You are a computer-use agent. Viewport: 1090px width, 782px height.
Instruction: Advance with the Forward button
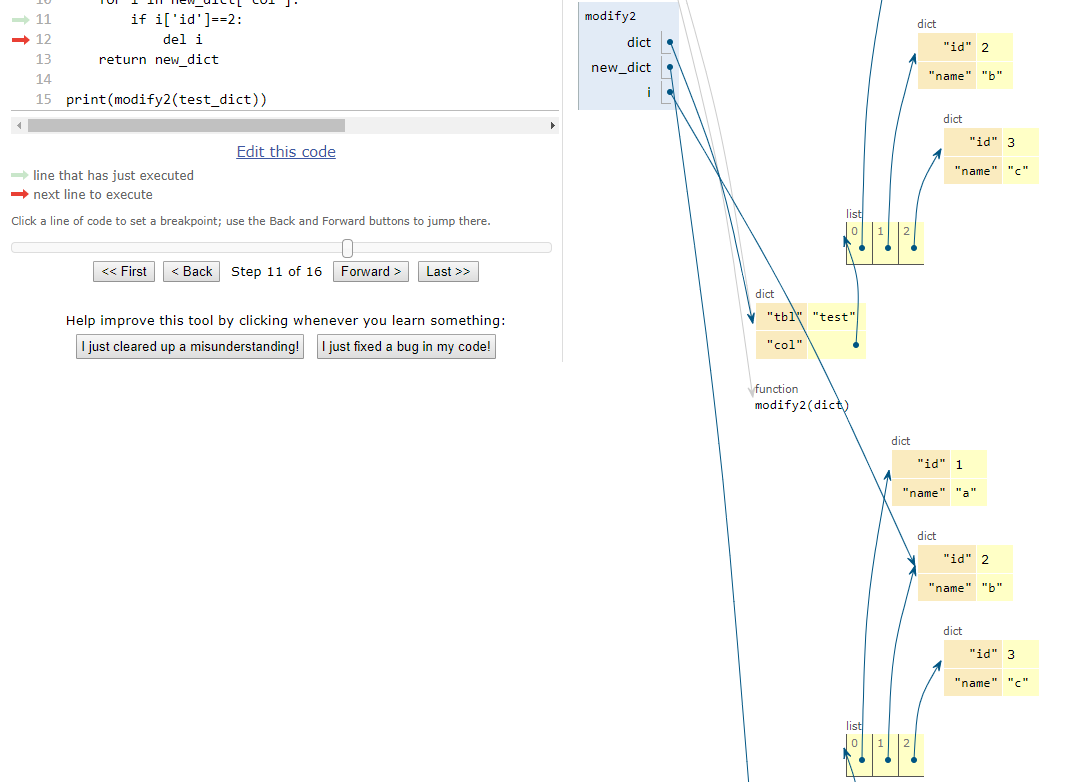coord(371,272)
